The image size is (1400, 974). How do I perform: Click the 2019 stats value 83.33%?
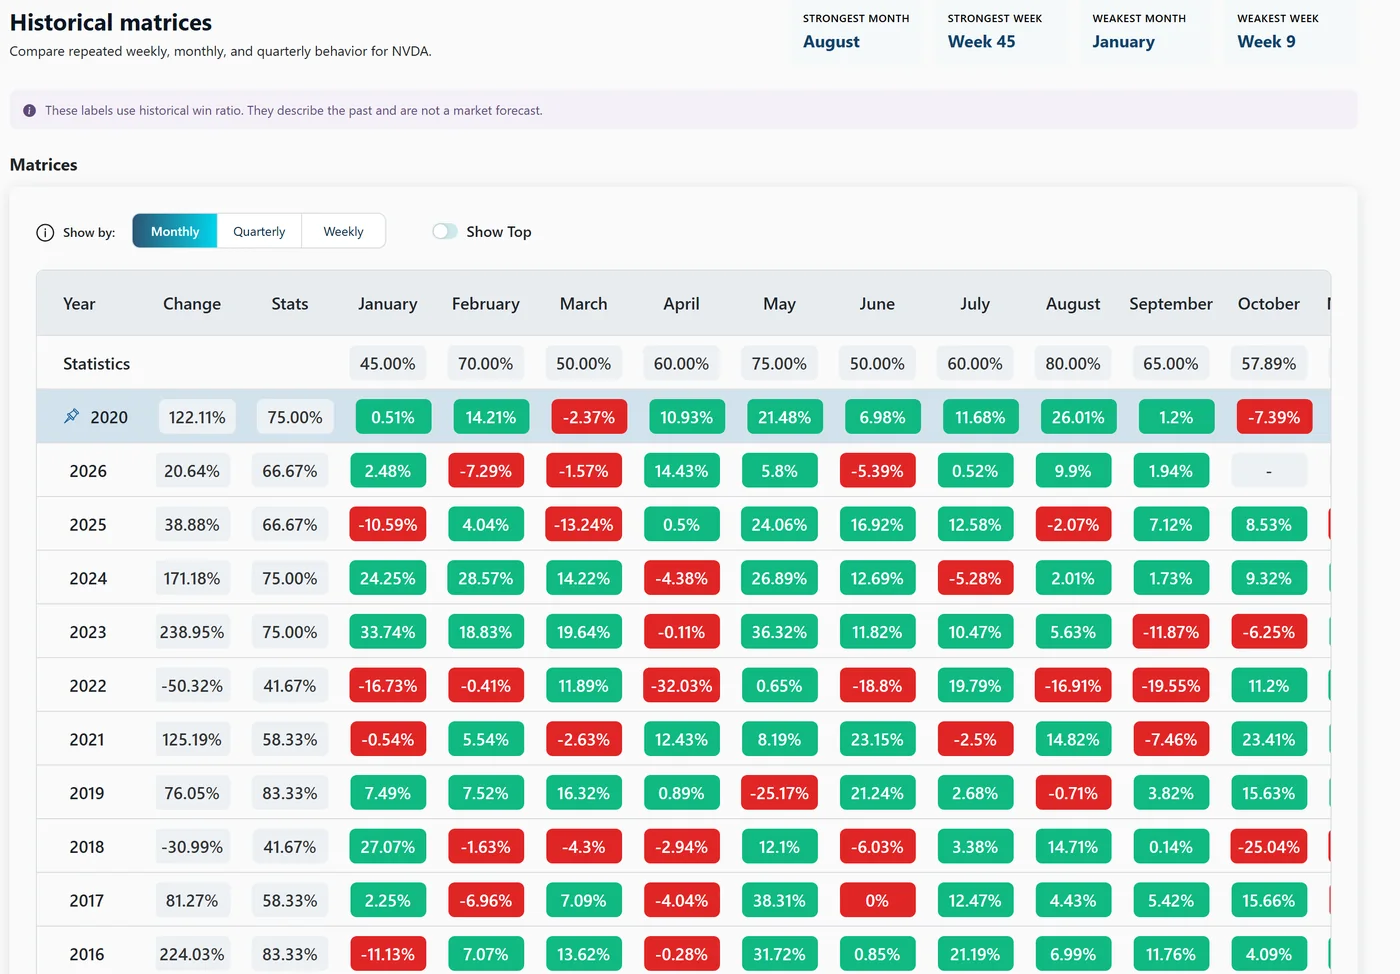(290, 794)
